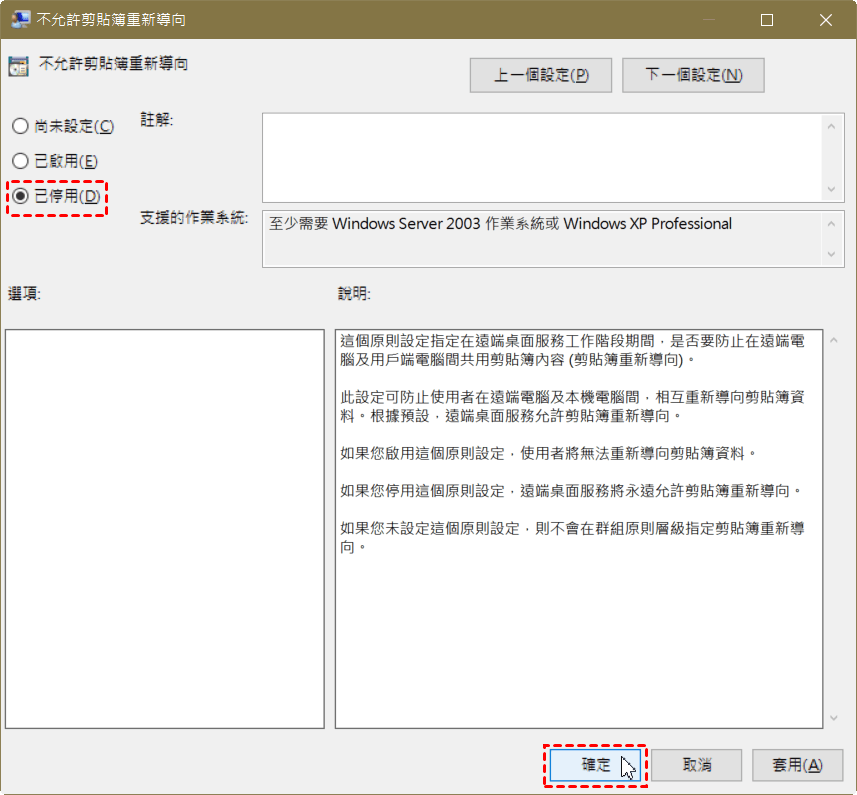Click inside the empty 選項 options pane
Viewport: 857px width, 795px height.
(x=164, y=528)
